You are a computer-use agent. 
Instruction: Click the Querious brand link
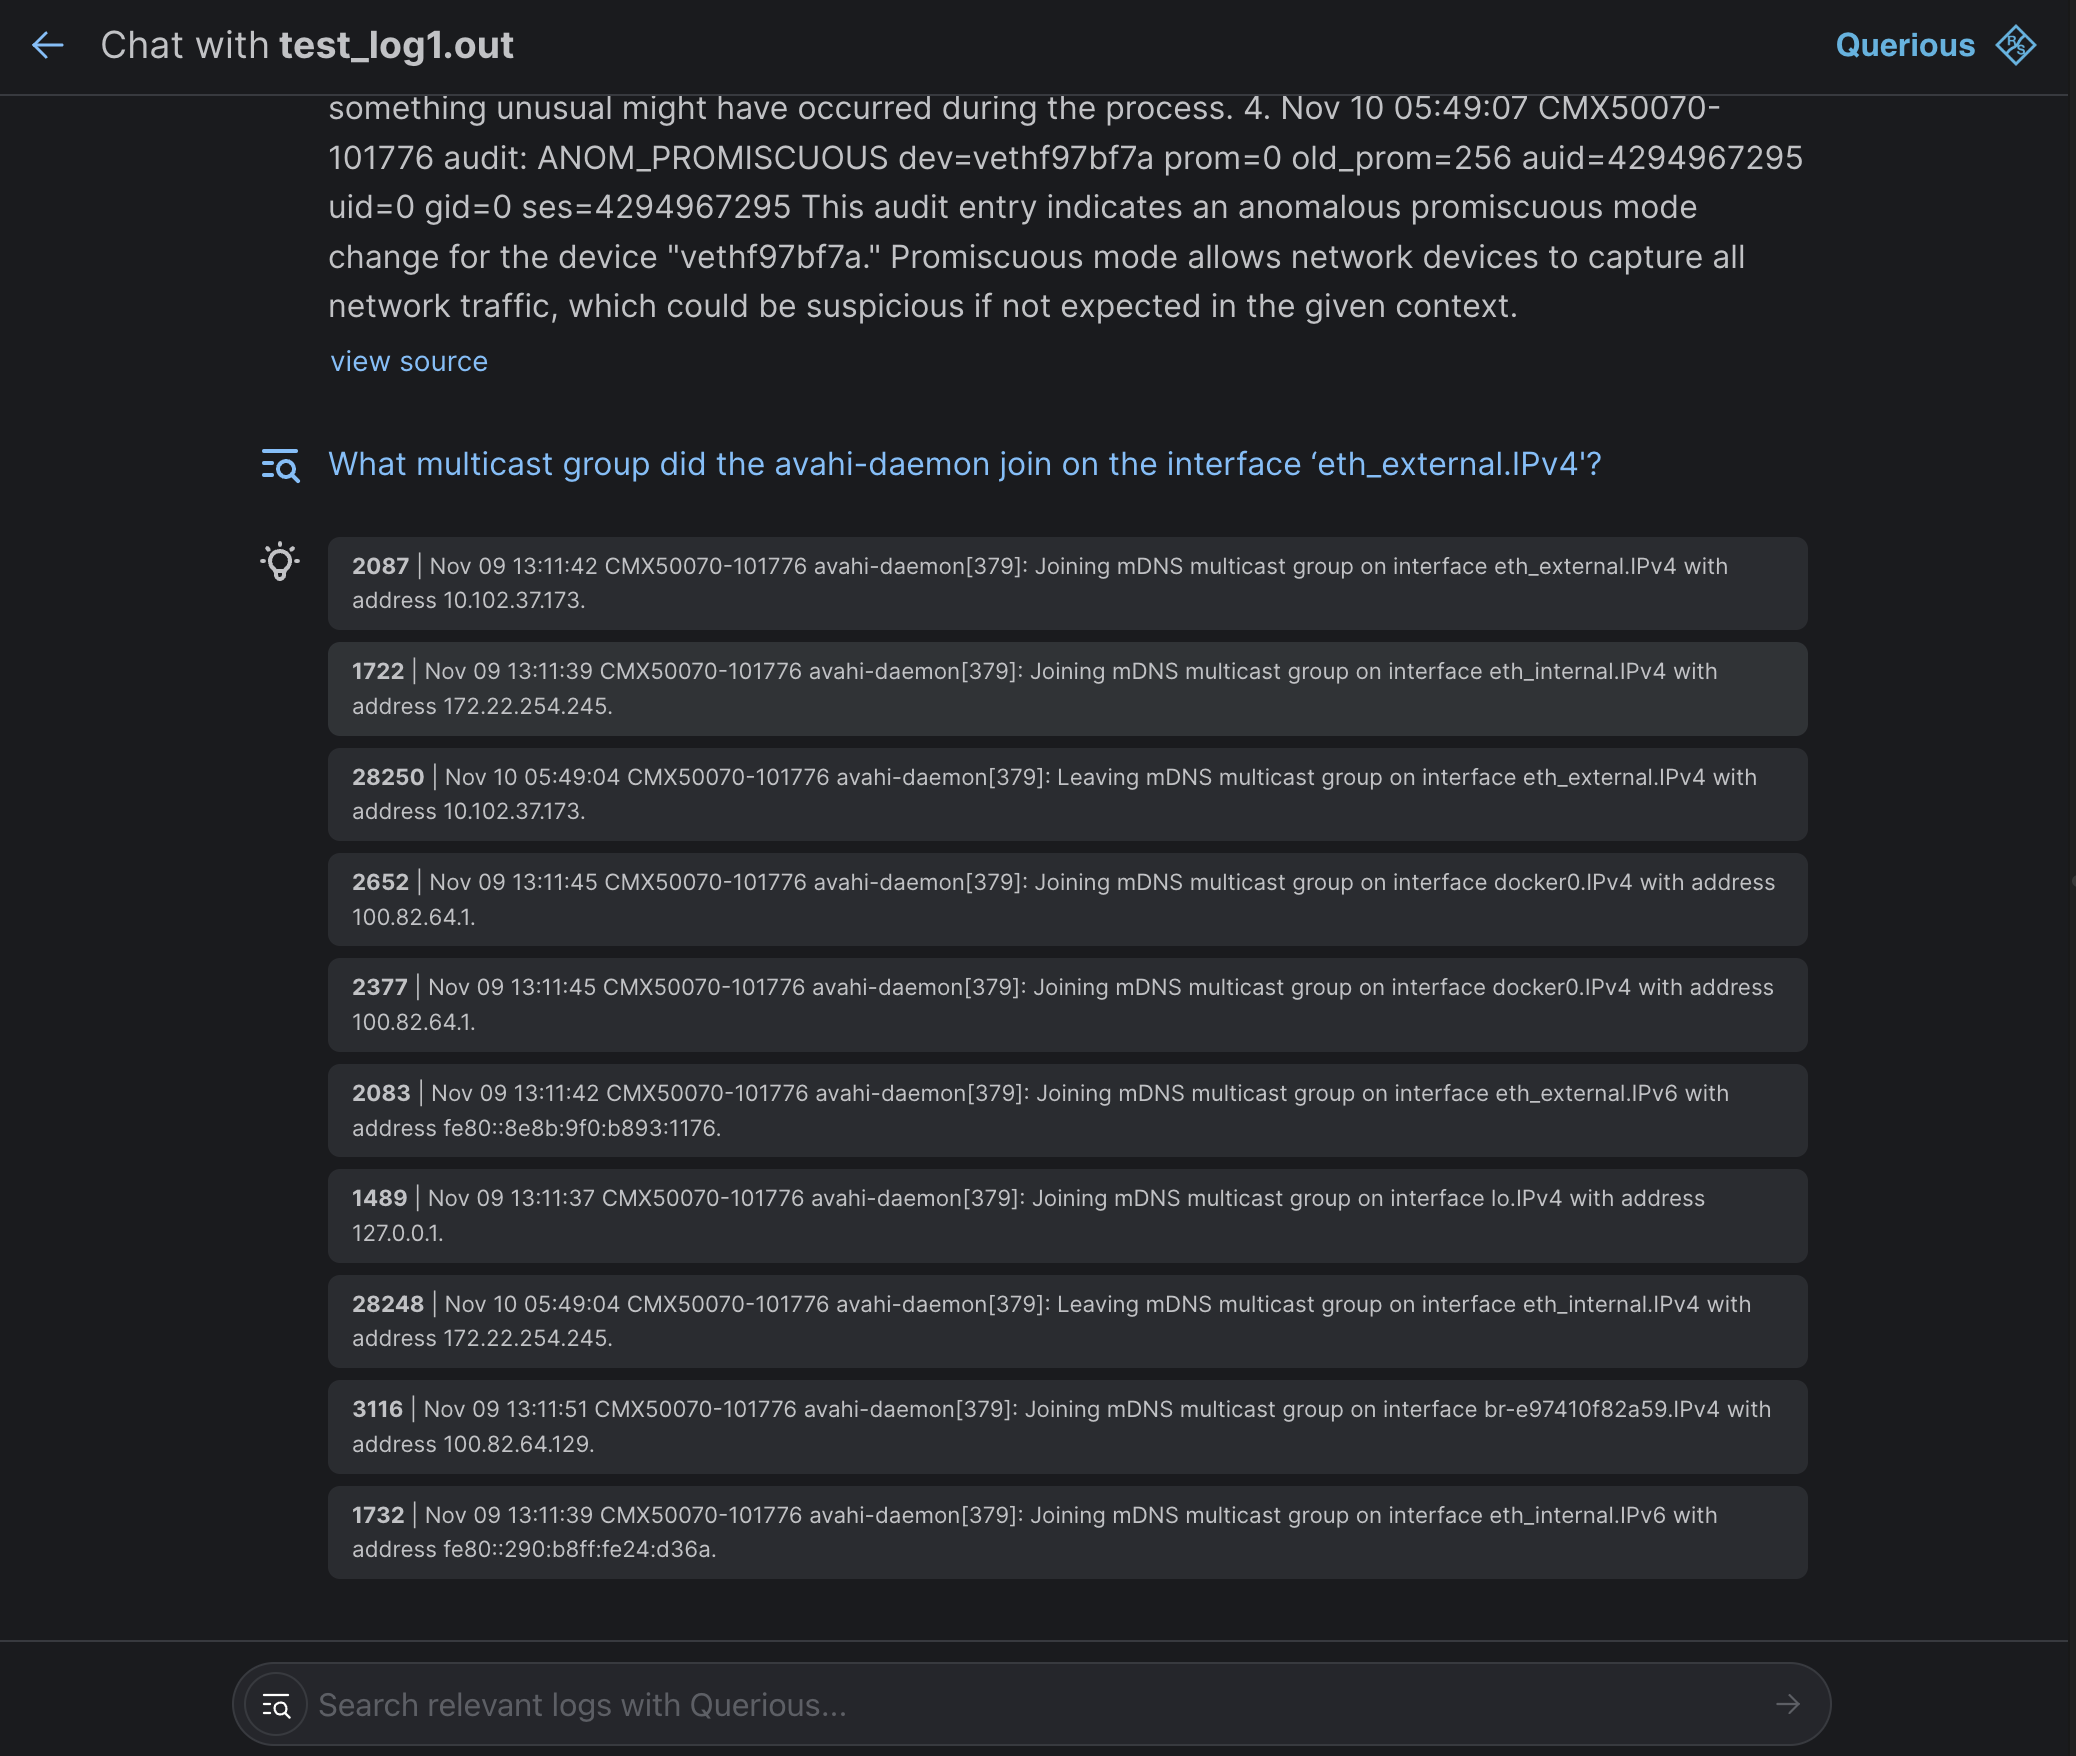point(1904,45)
